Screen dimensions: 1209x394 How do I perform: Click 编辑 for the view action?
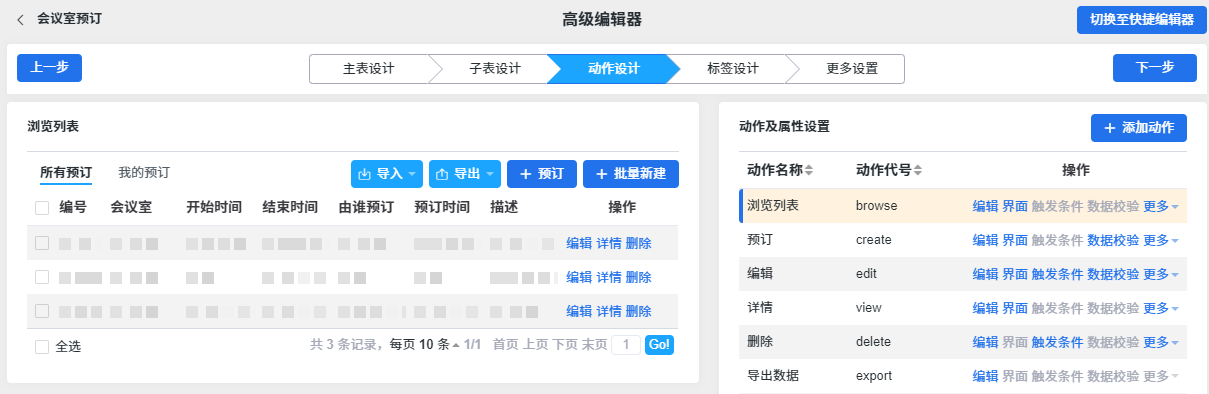985,308
